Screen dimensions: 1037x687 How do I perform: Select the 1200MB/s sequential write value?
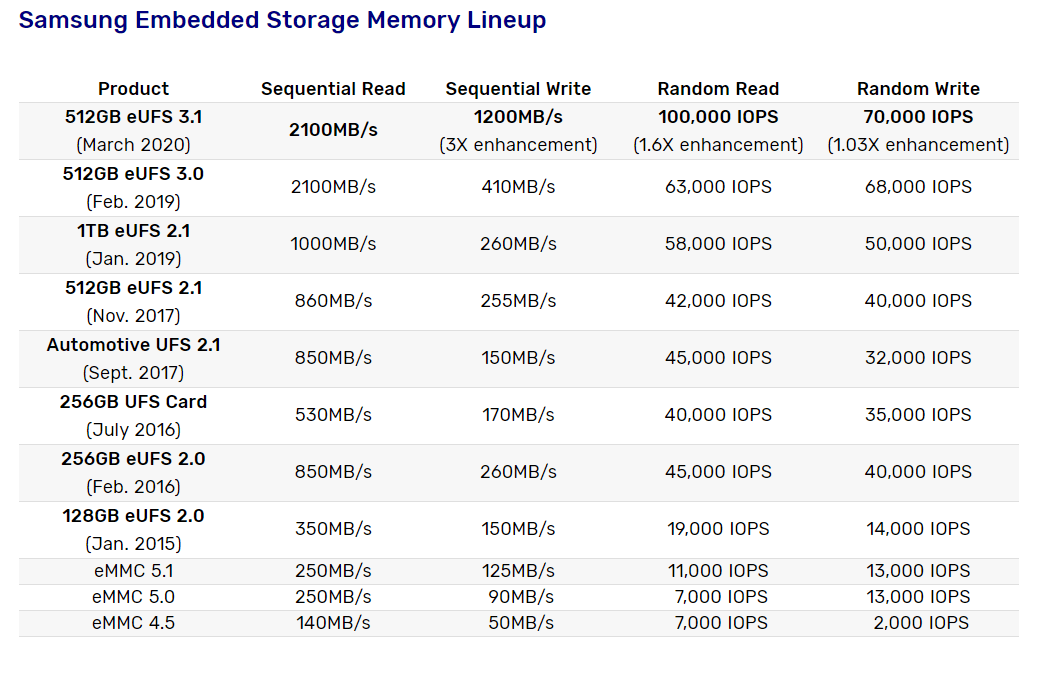518,117
